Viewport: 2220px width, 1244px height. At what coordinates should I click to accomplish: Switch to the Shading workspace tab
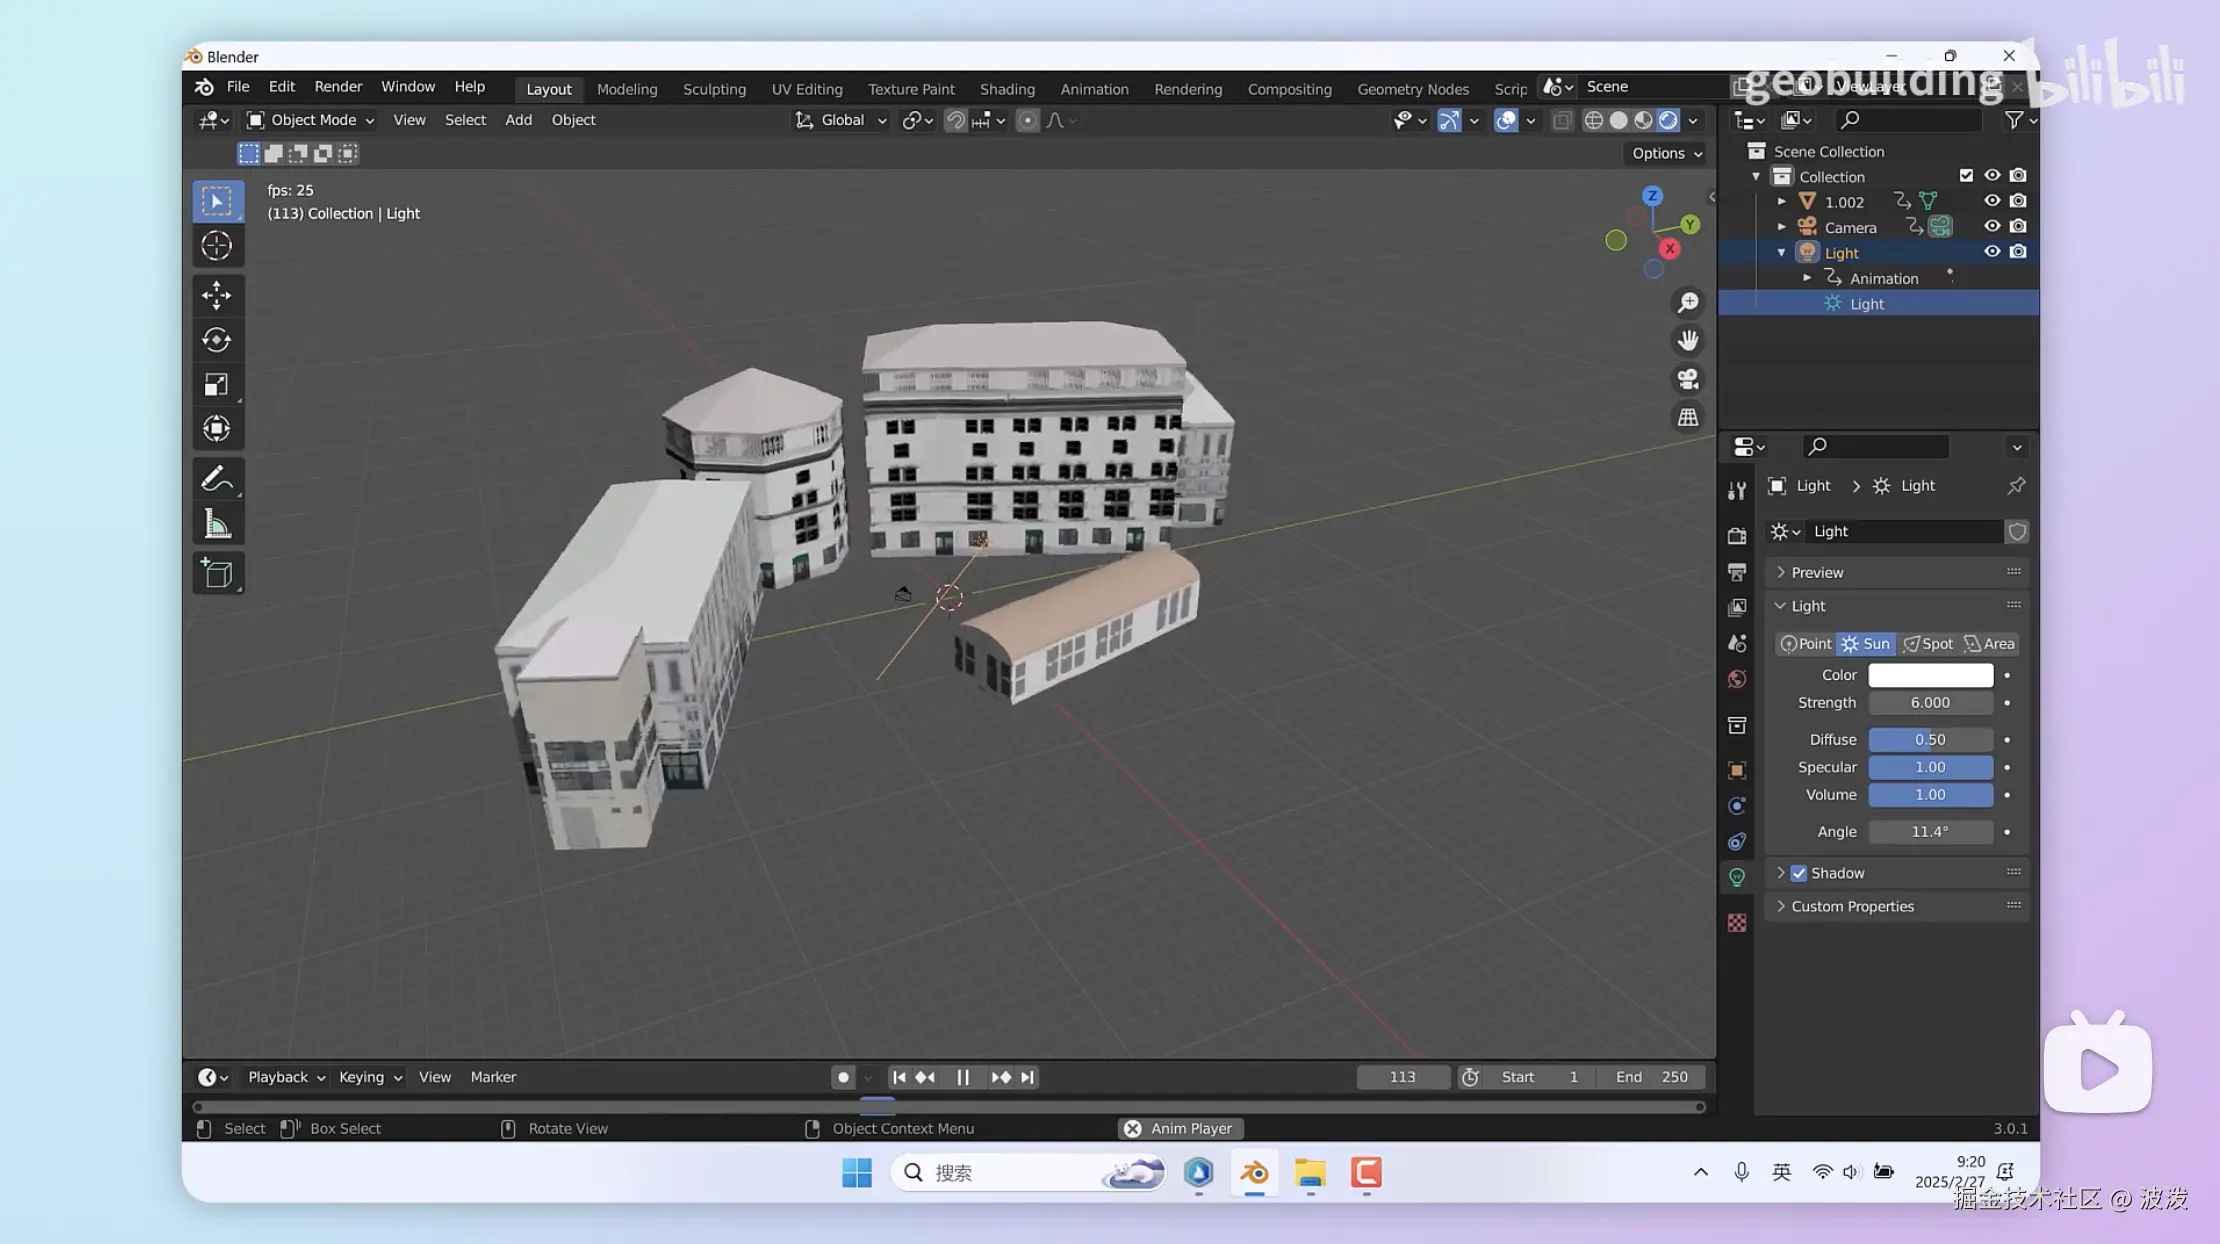coord(1006,89)
